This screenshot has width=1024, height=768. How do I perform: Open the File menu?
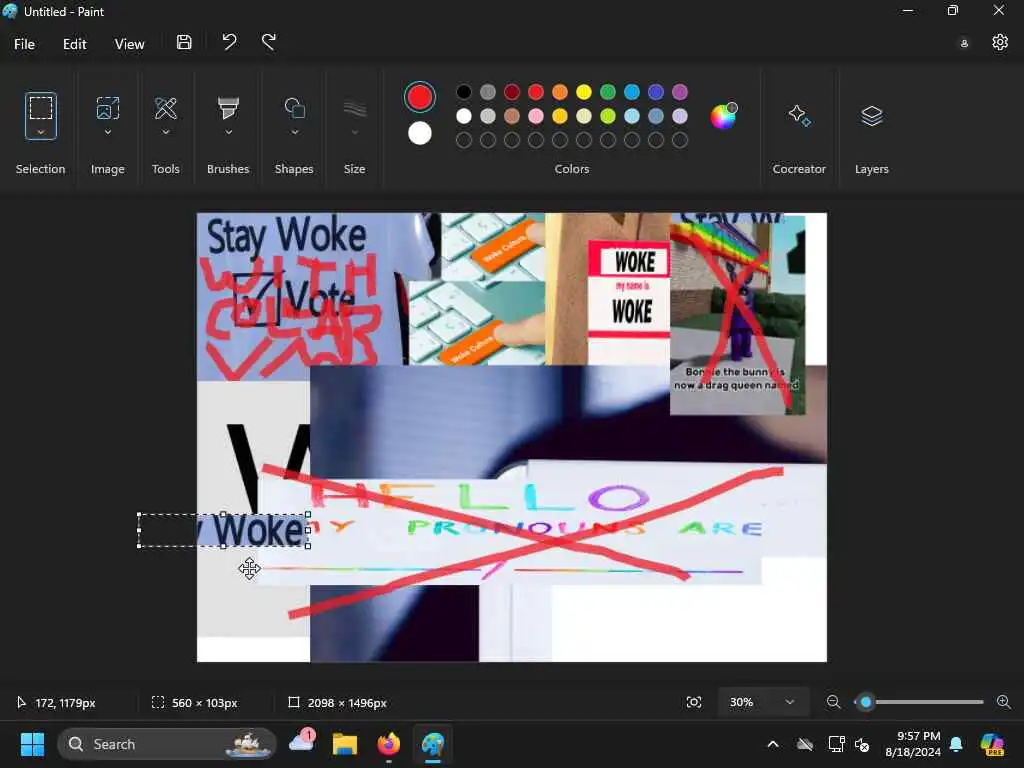click(25, 44)
